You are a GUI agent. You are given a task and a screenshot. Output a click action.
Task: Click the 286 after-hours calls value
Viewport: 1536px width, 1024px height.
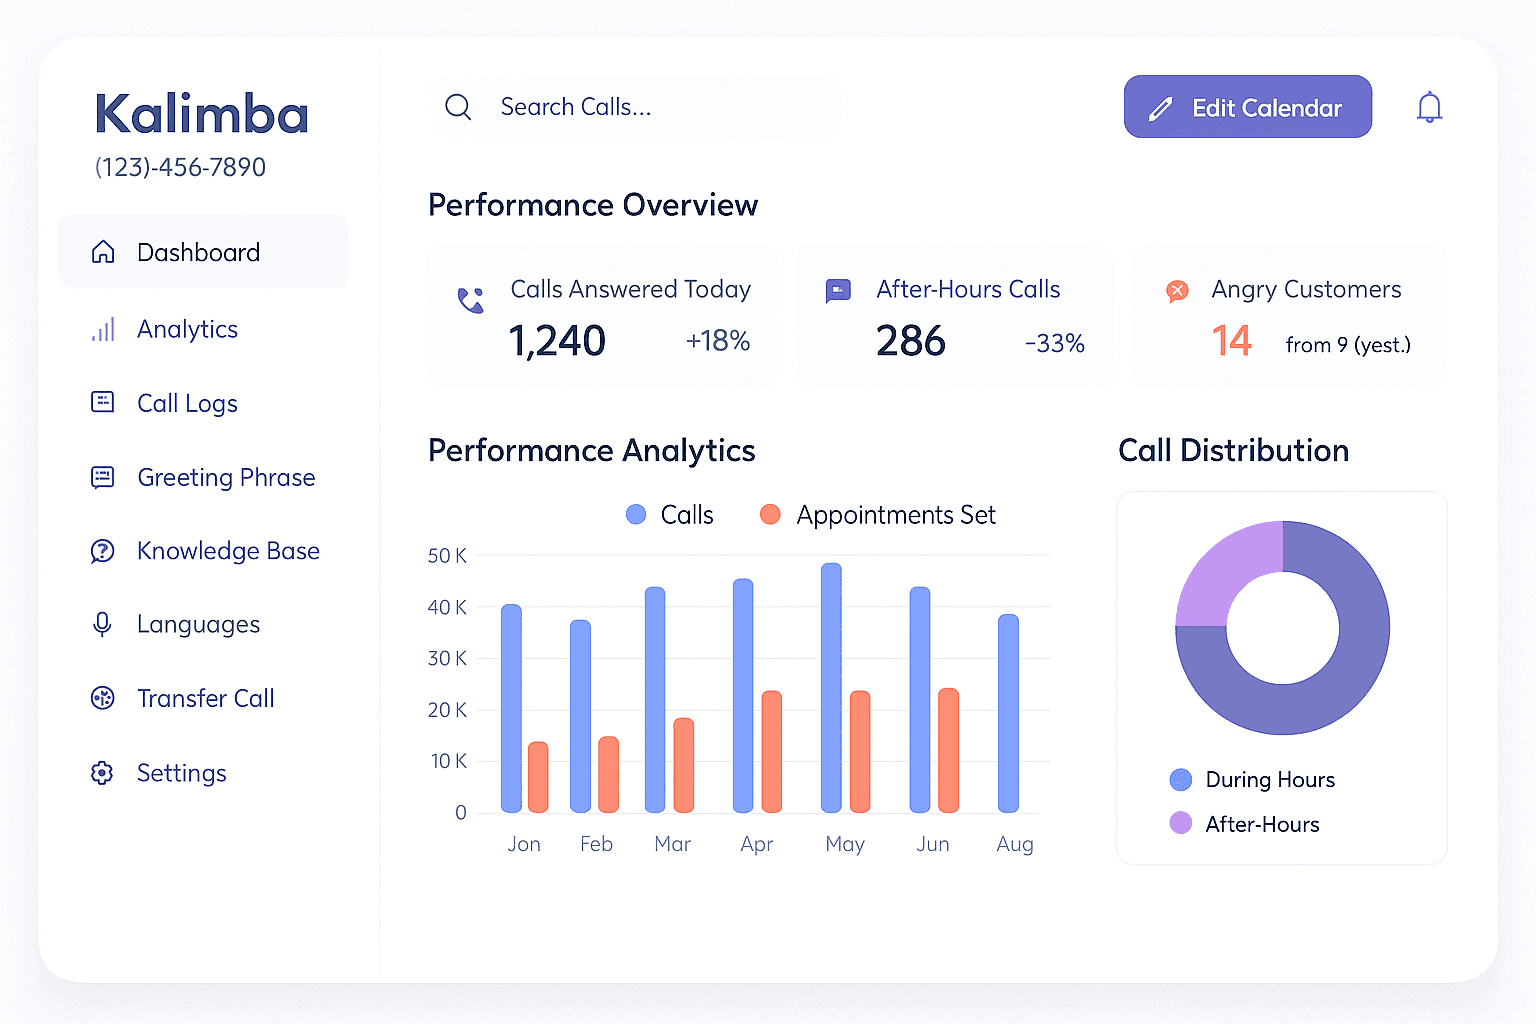pyautogui.click(x=911, y=341)
